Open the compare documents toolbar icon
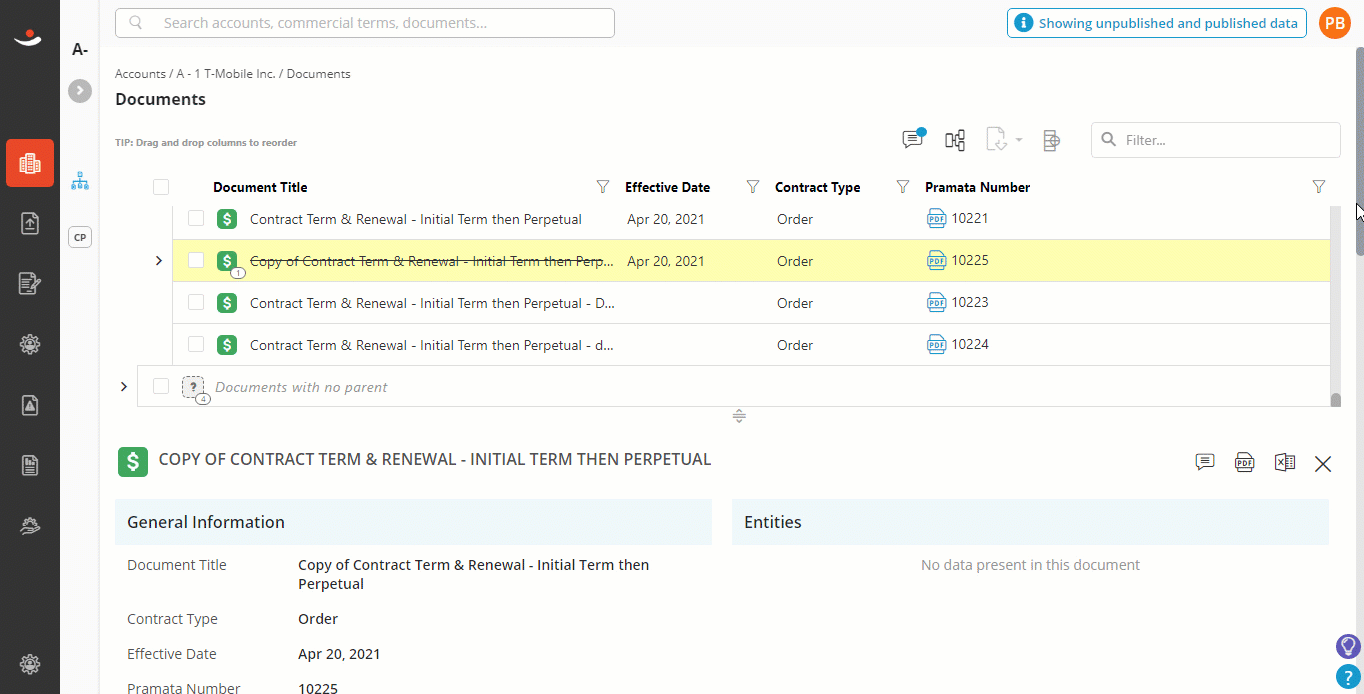 [955, 140]
